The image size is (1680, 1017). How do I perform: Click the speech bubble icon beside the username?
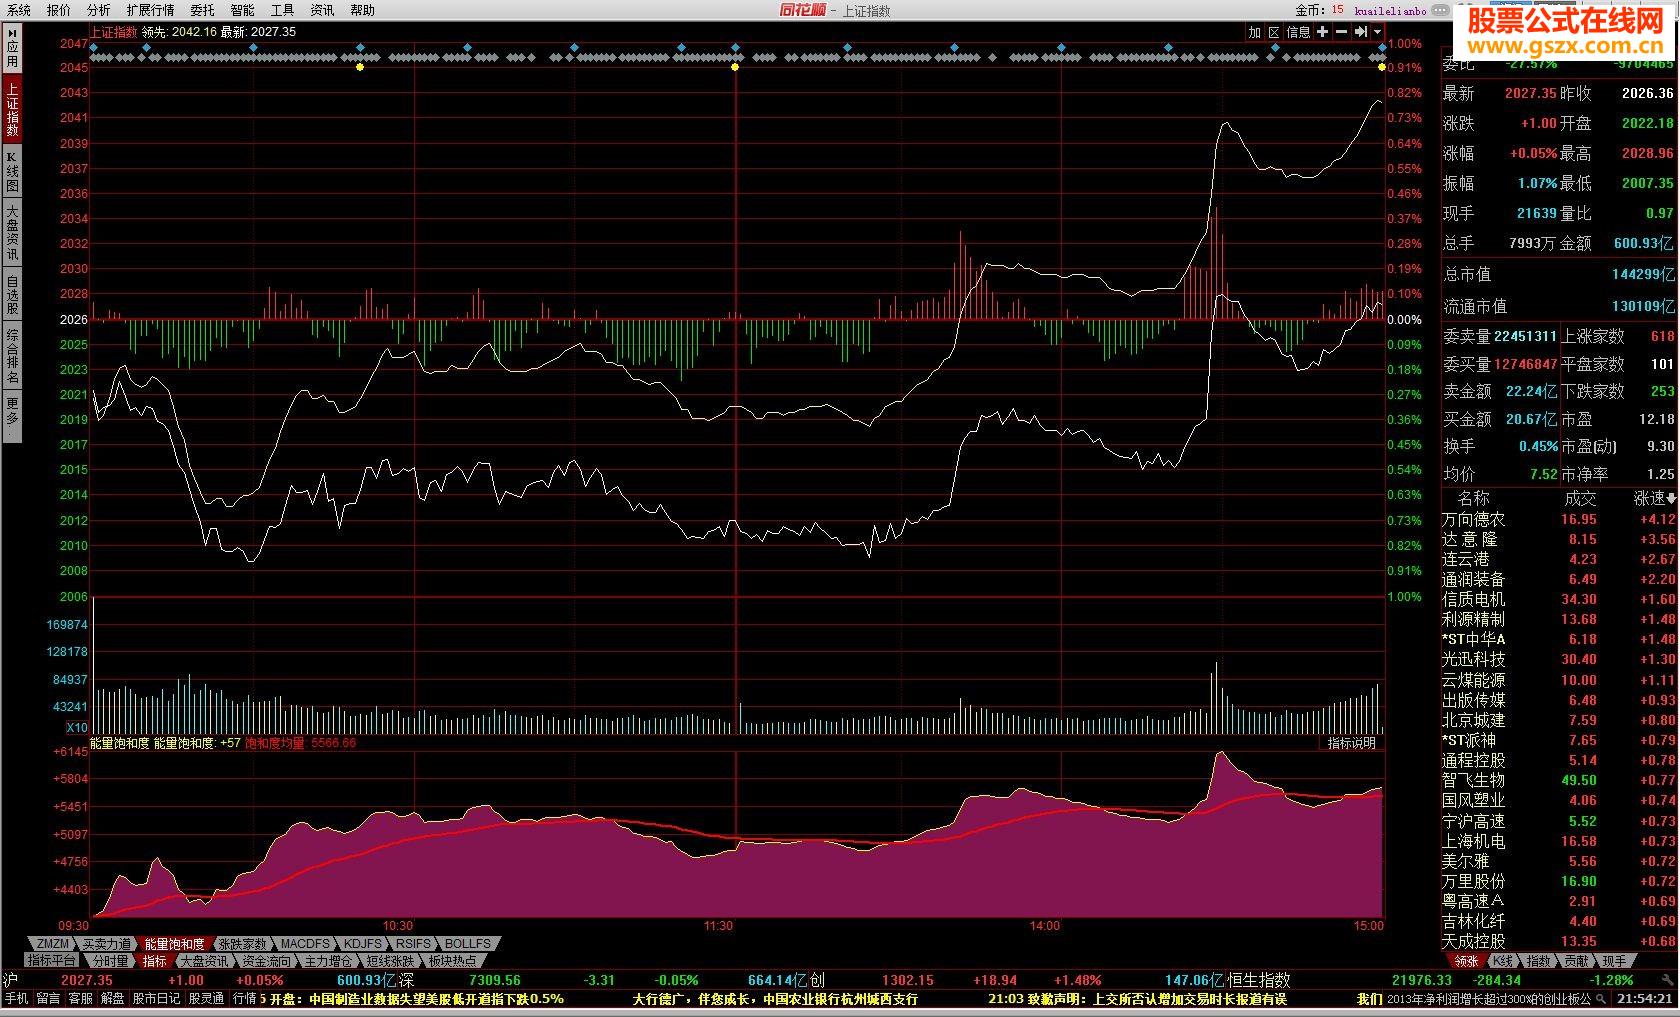(x=1439, y=11)
